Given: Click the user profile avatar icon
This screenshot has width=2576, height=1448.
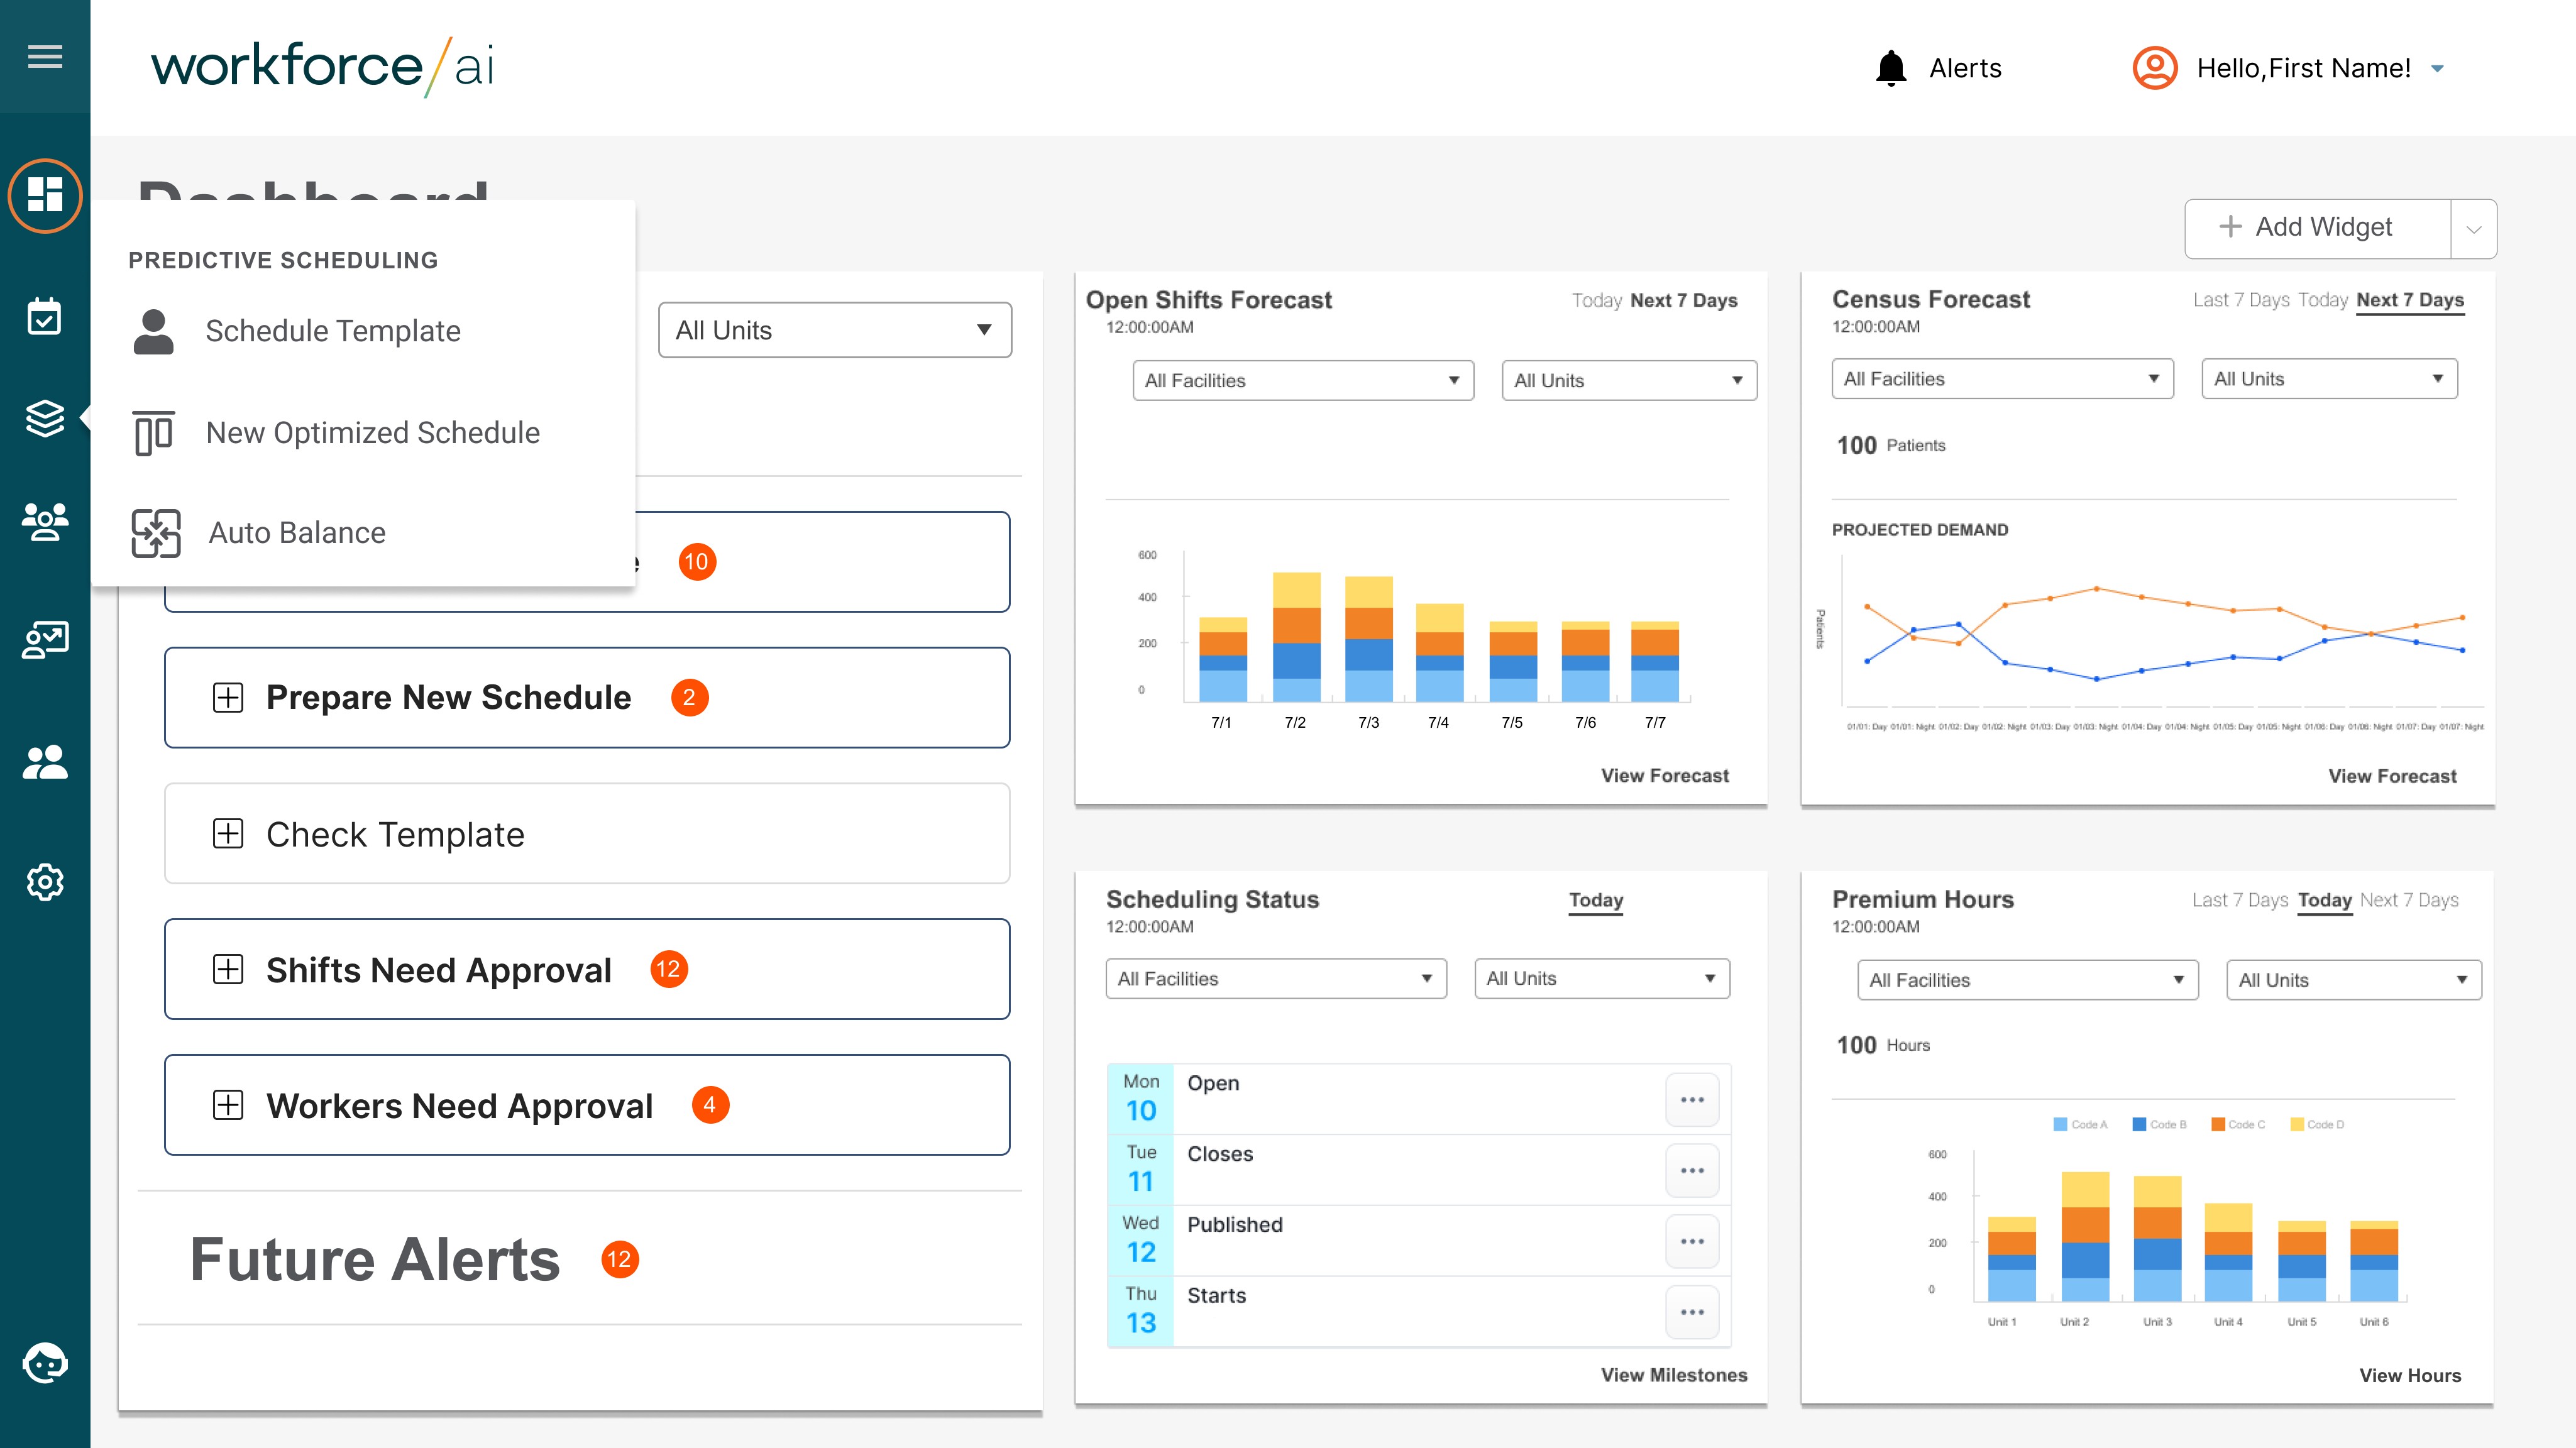Looking at the screenshot, I should coord(2155,68).
